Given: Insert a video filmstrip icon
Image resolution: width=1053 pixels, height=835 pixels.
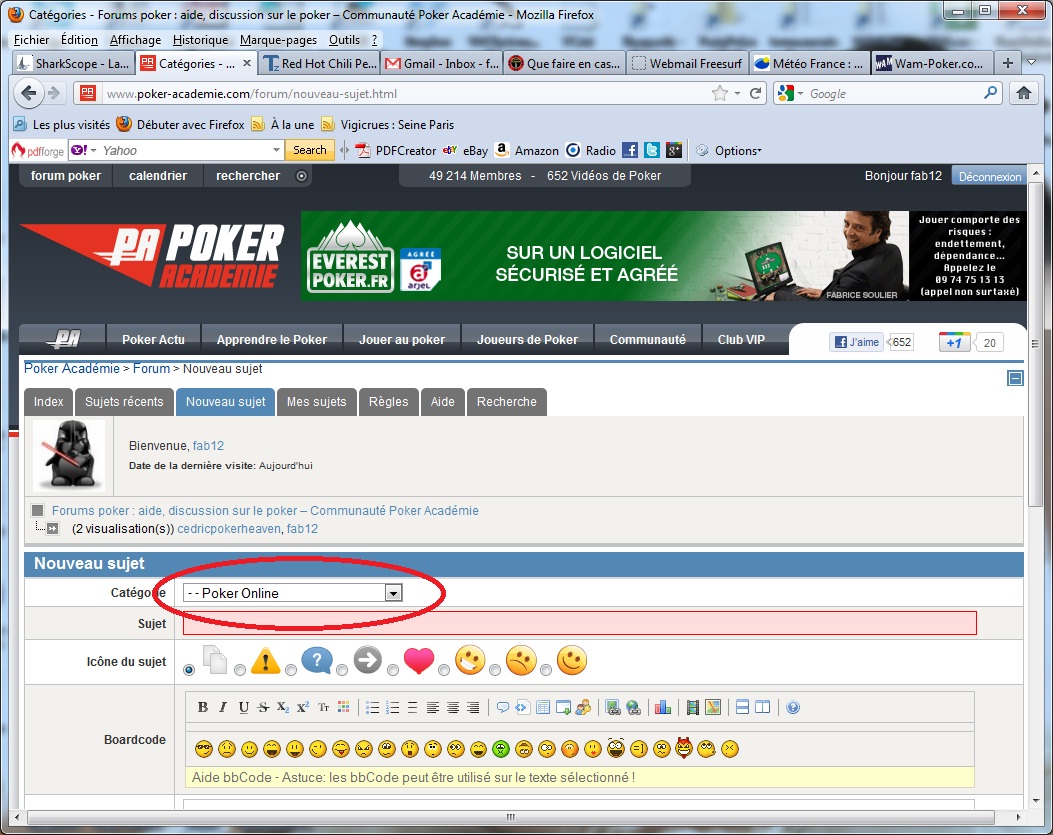Looking at the screenshot, I should click(x=692, y=707).
